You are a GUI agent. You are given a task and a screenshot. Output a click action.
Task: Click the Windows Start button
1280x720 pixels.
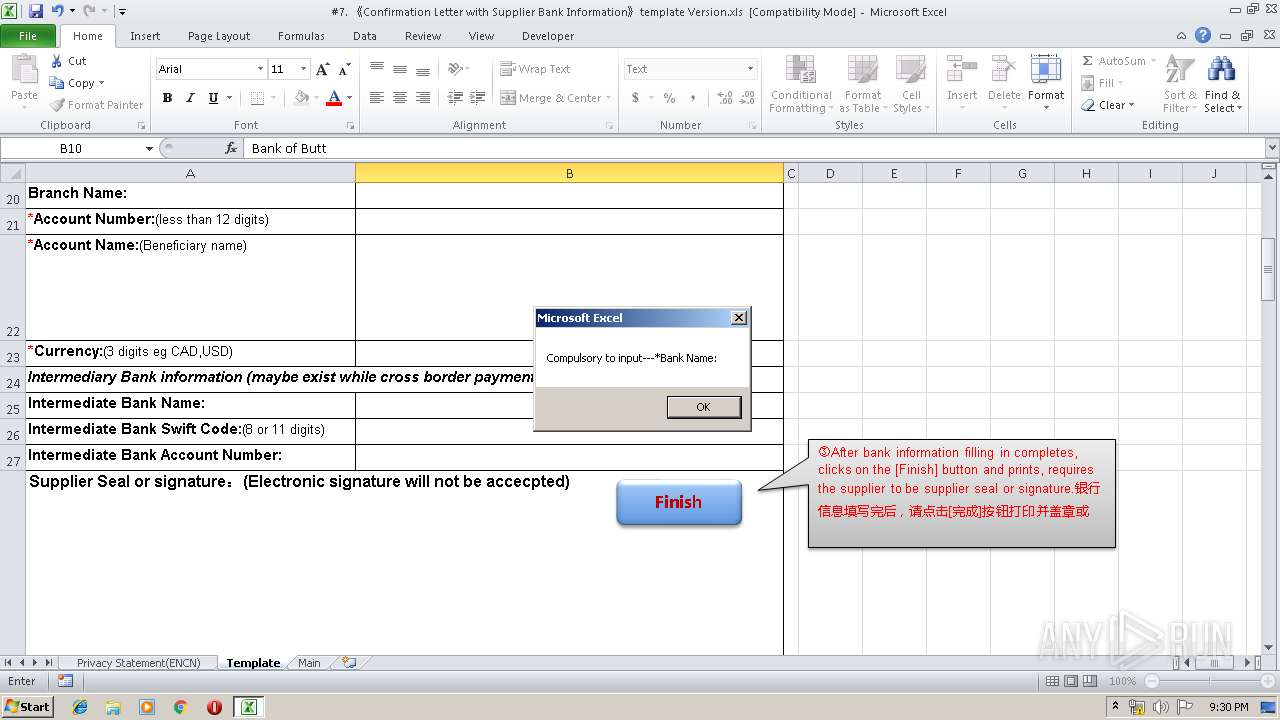click(27, 706)
